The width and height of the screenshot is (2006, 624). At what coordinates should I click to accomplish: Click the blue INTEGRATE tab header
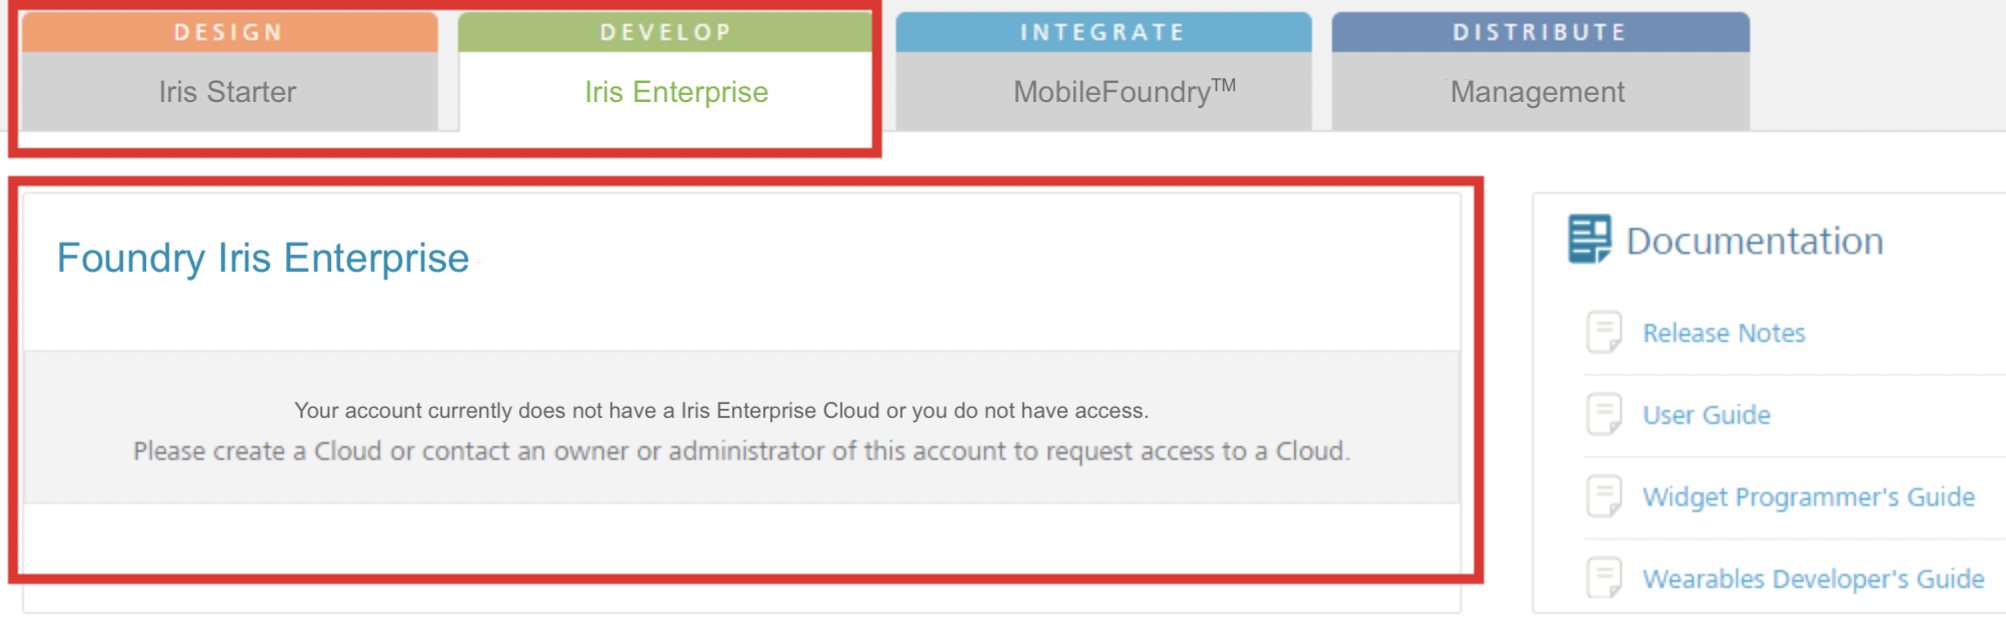(1103, 32)
